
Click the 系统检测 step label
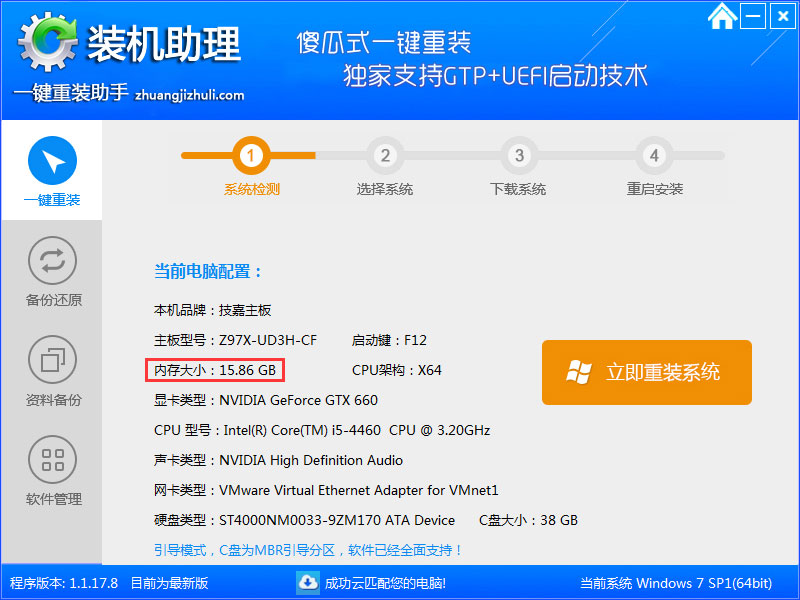252,189
